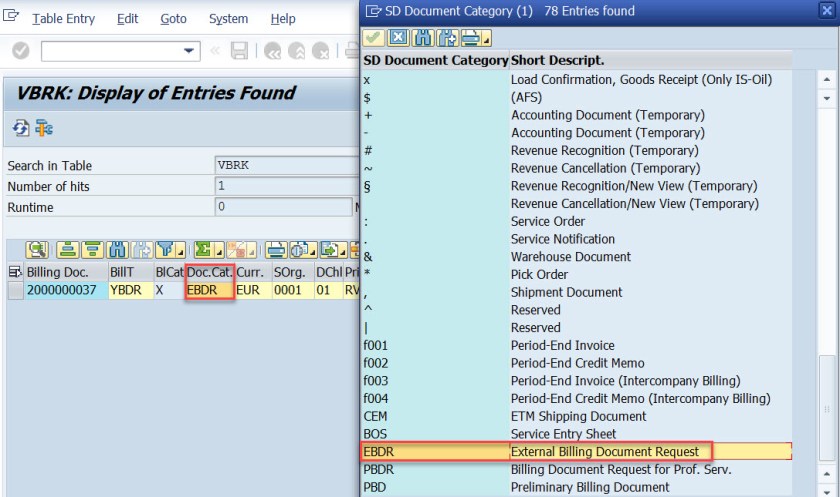The width and height of the screenshot is (840, 497).
Task: Open the Goto menu
Action: click(x=174, y=19)
